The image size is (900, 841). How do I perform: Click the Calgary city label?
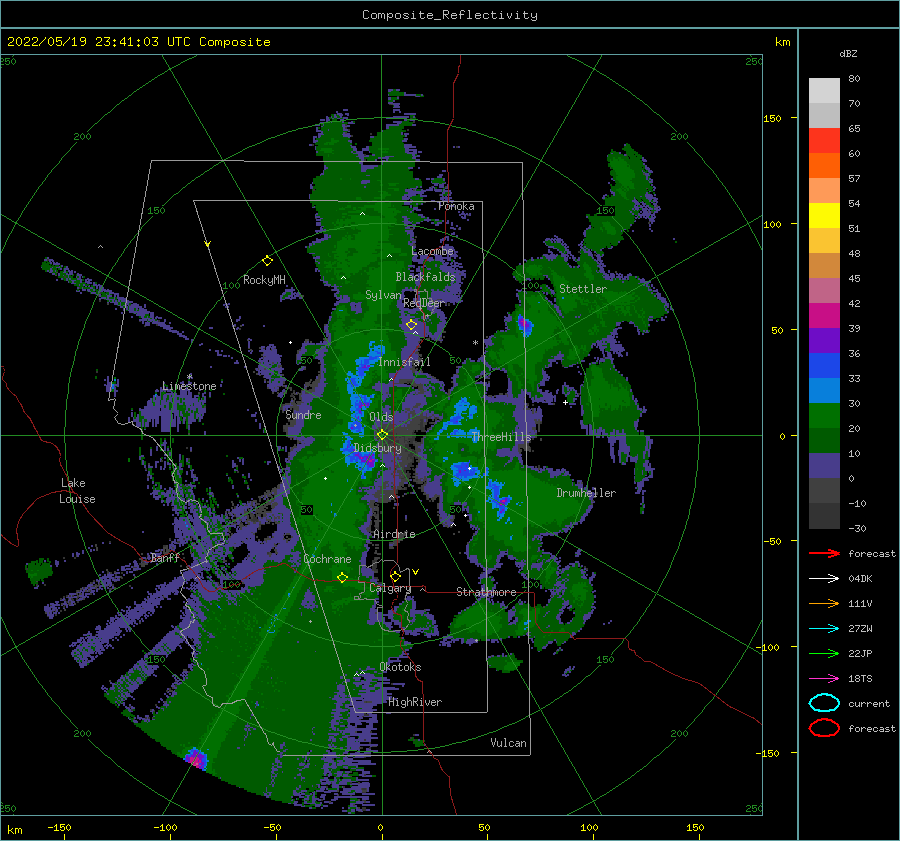(390, 588)
